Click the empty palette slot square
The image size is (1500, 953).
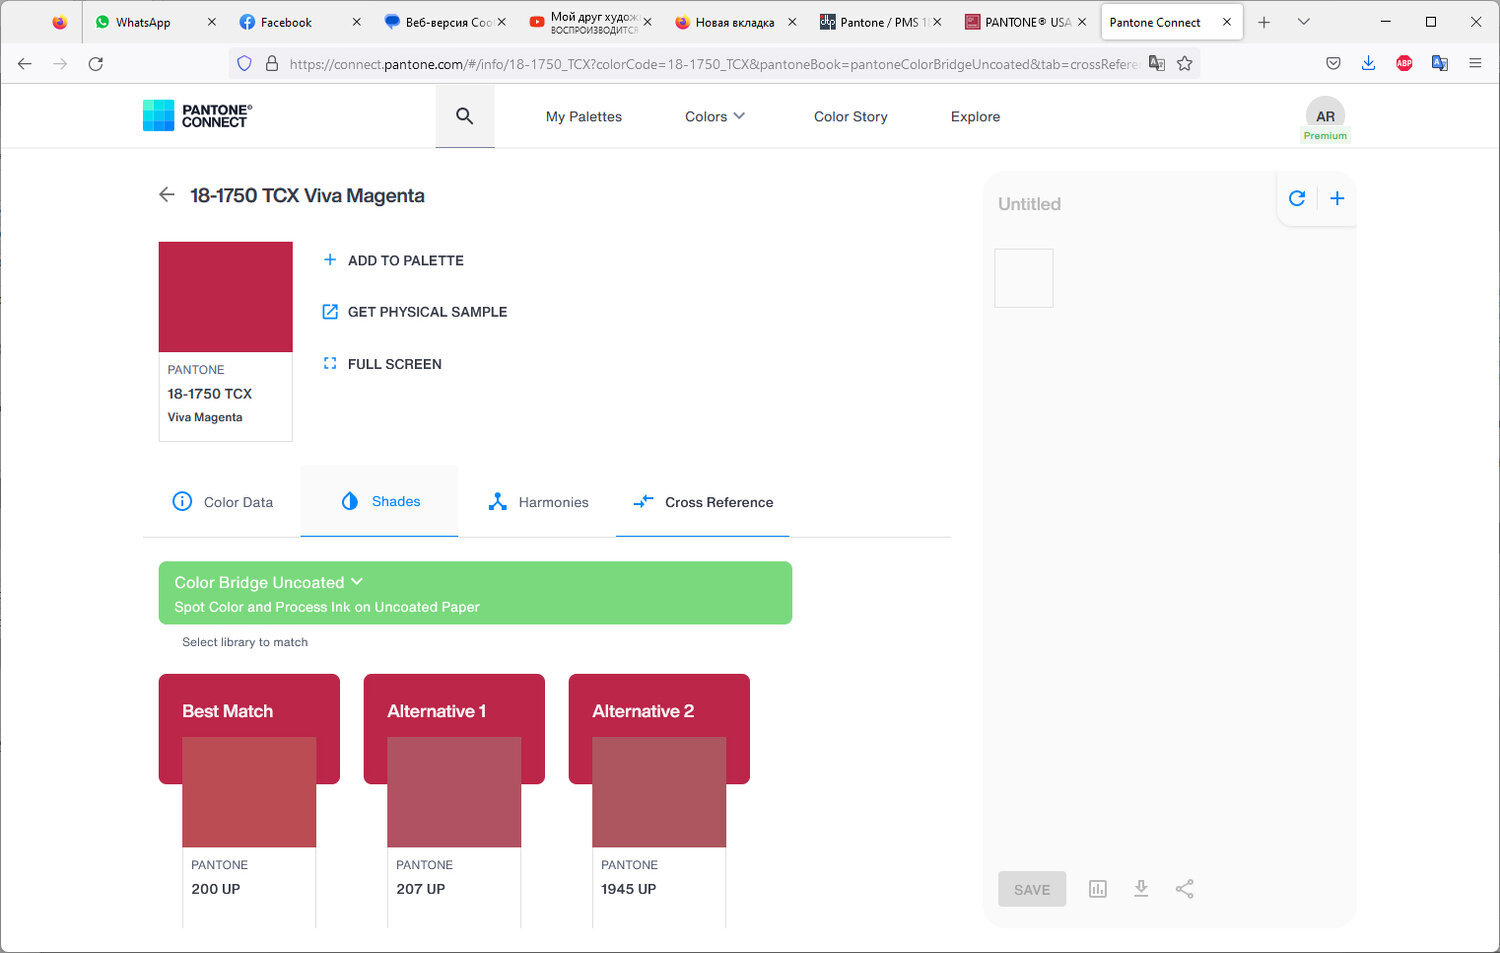[1024, 278]
